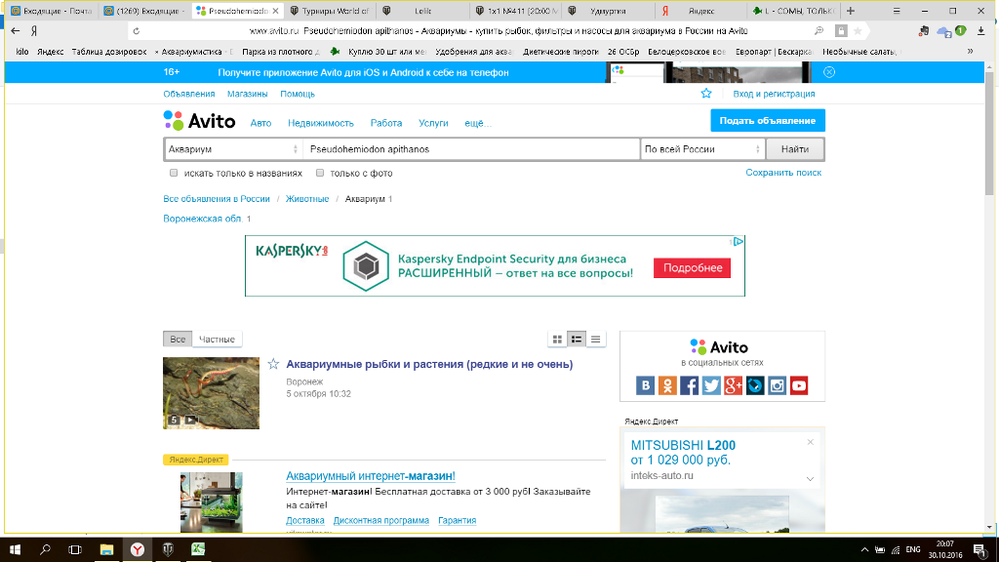Add the aquarium fish listing to favorites

273,364
